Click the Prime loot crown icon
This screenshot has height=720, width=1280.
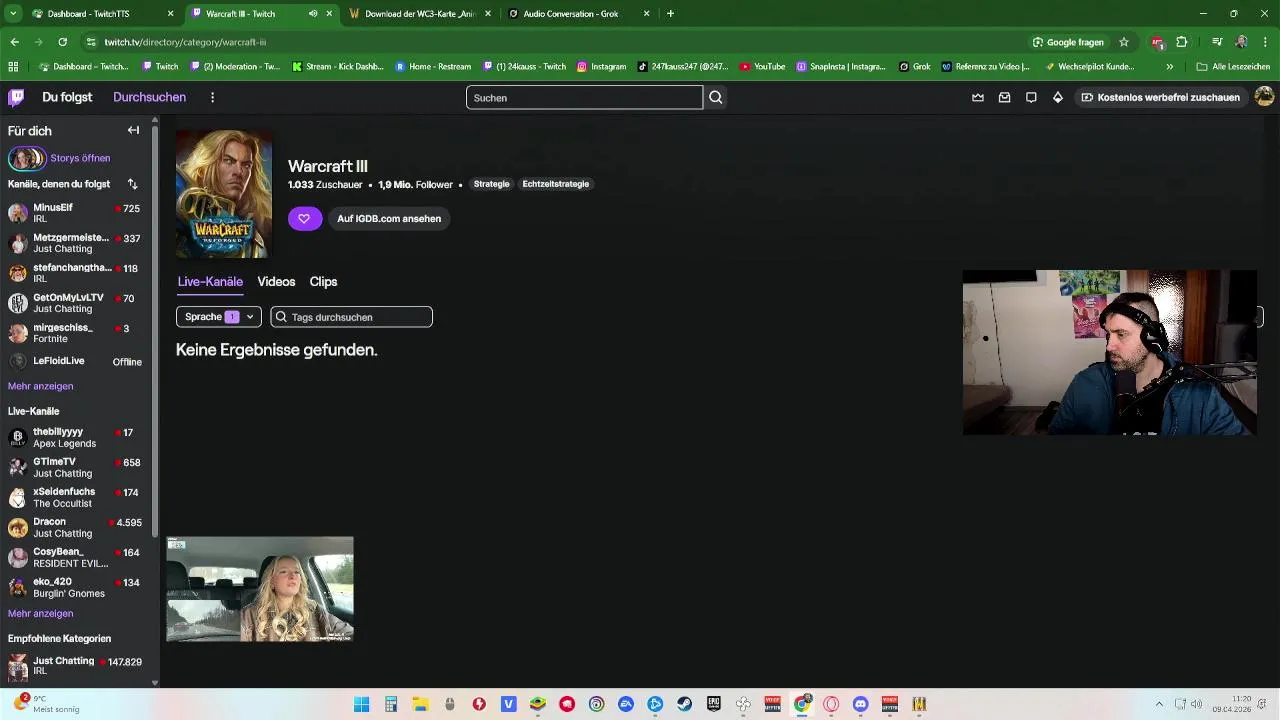coord(978,97)
